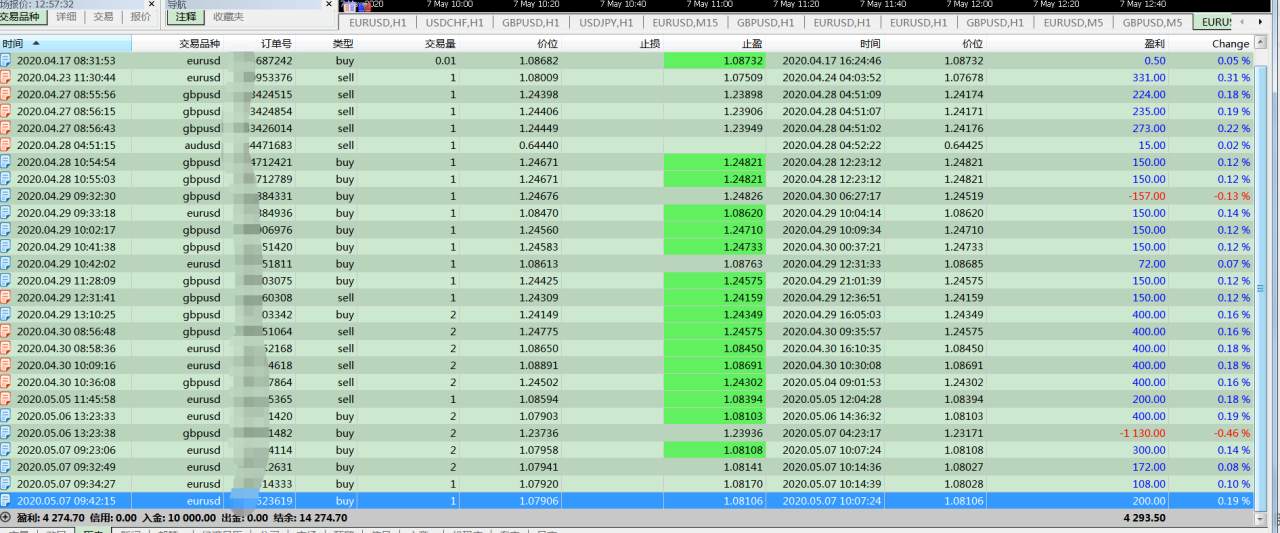
Task: Sort by the 盈利 column header
Action: pyautogui.click(x=1154, y=44)
